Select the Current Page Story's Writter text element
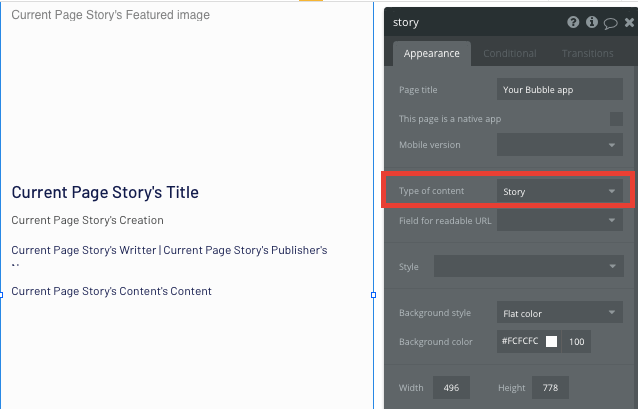Image resolution: width=638 pixels, height=409 pixels. click(169, 254)
